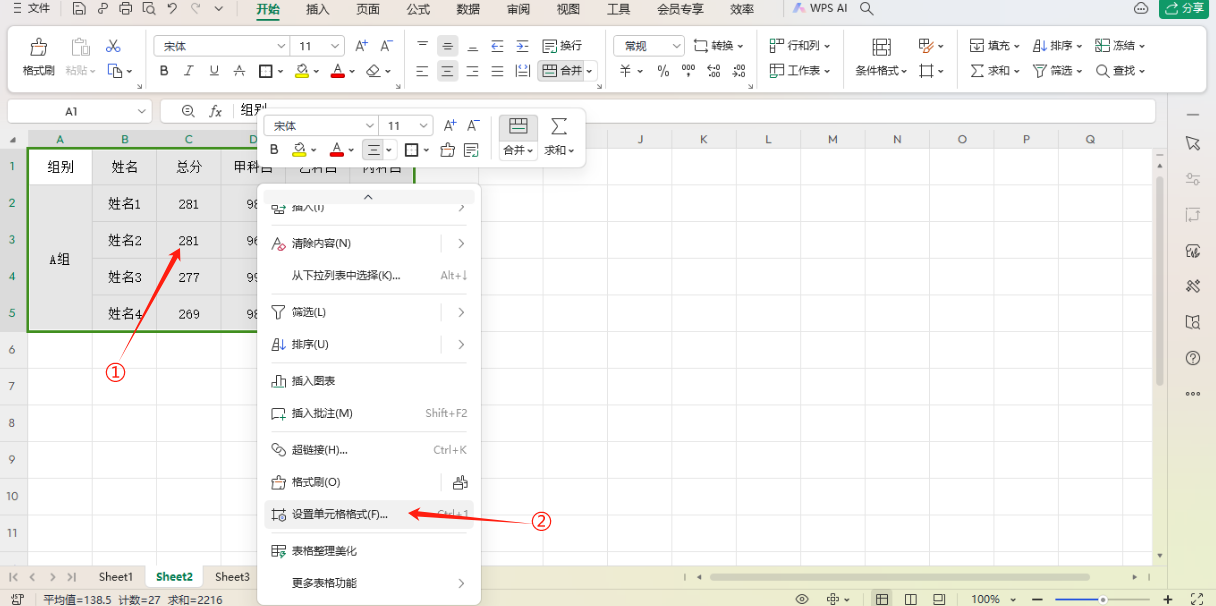Click the help question-mark sidebar icon
This screenshot has width=1216, height=606.
point(1192,357)
